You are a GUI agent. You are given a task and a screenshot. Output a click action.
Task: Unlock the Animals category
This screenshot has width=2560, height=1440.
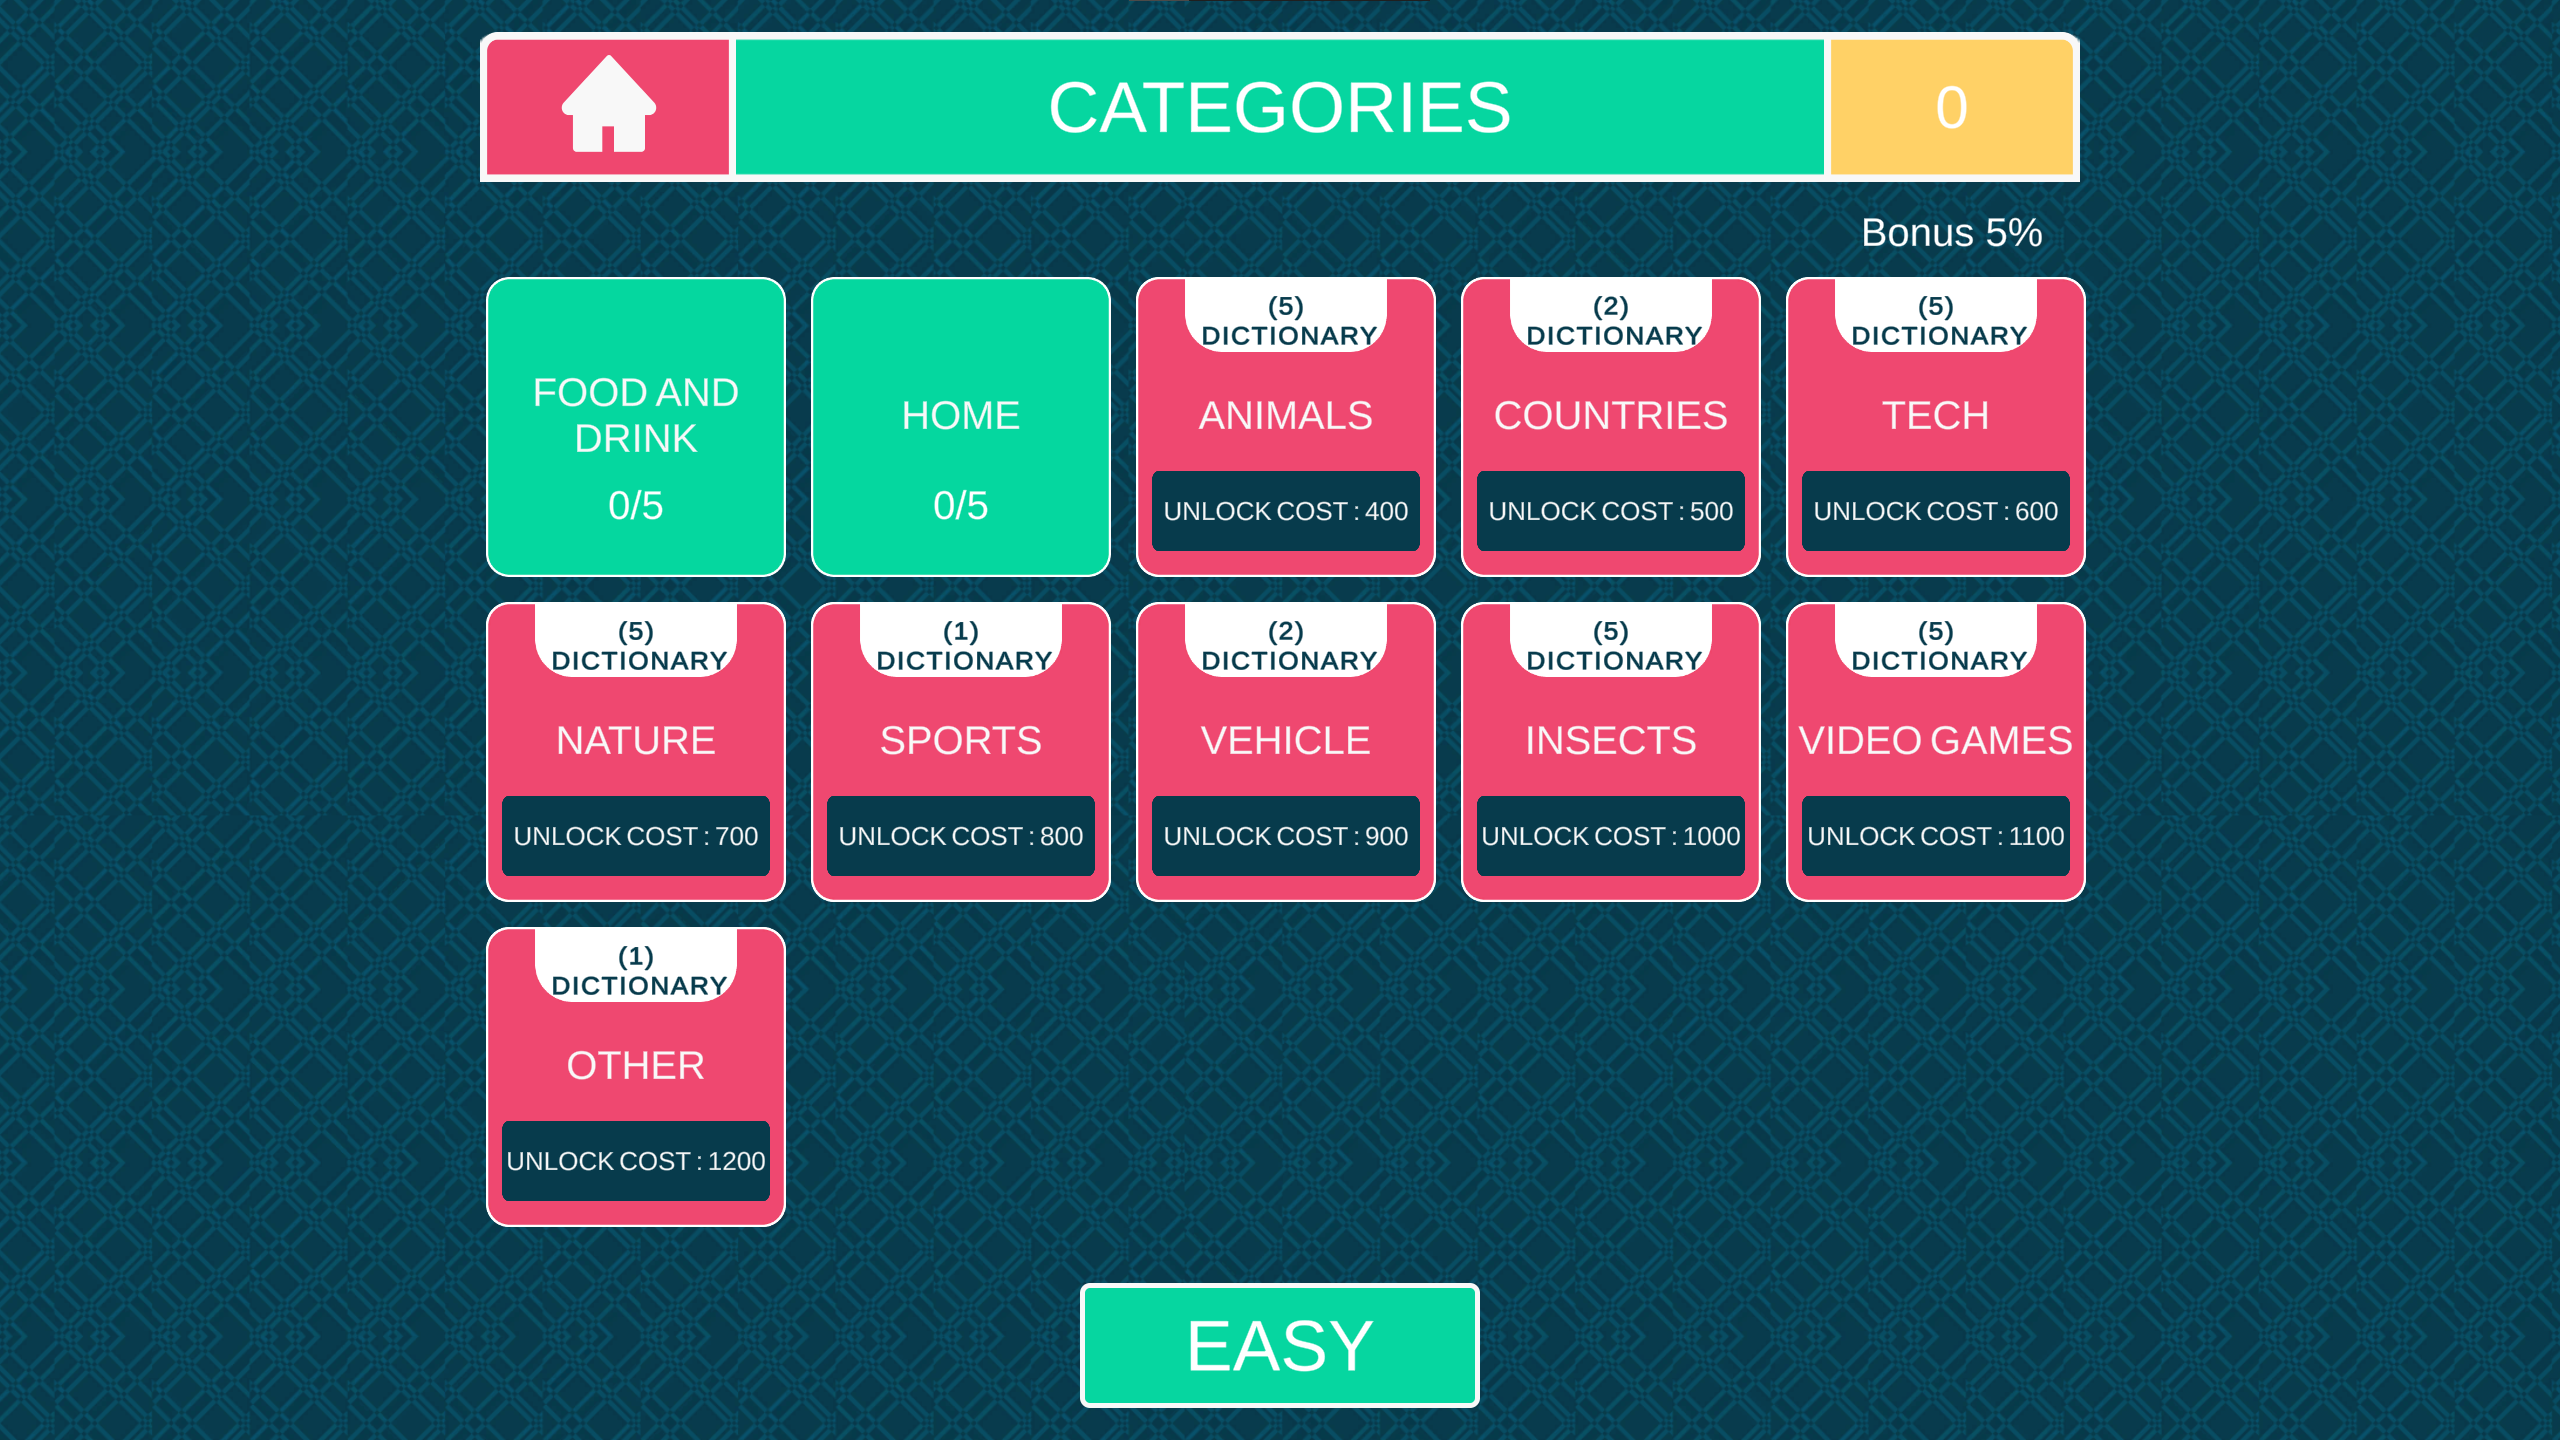(x=1285, y=511)
